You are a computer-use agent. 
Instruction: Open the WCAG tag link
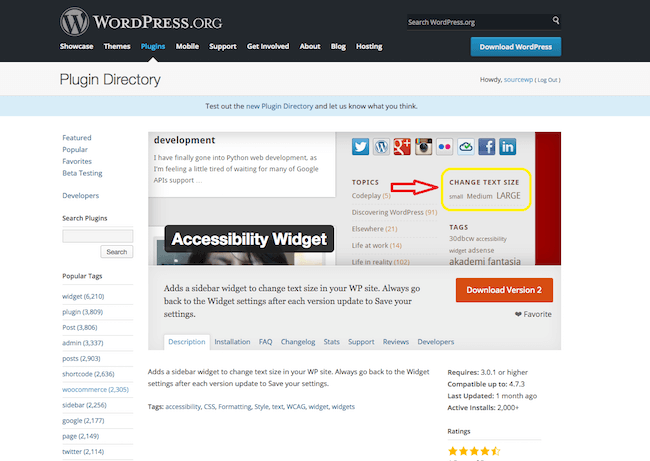click(x=296, y=407)
